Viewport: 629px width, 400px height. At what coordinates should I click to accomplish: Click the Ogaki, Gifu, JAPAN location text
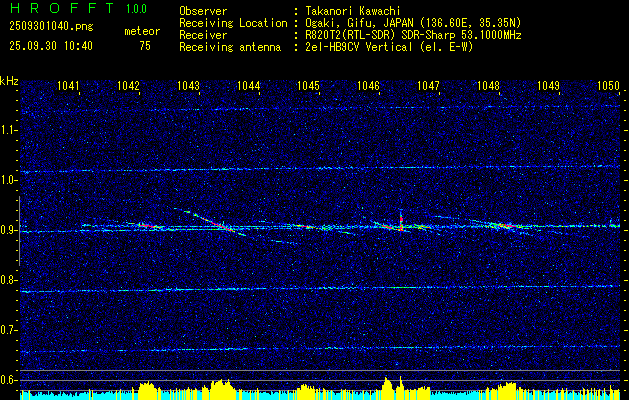(x=413, y=23)
